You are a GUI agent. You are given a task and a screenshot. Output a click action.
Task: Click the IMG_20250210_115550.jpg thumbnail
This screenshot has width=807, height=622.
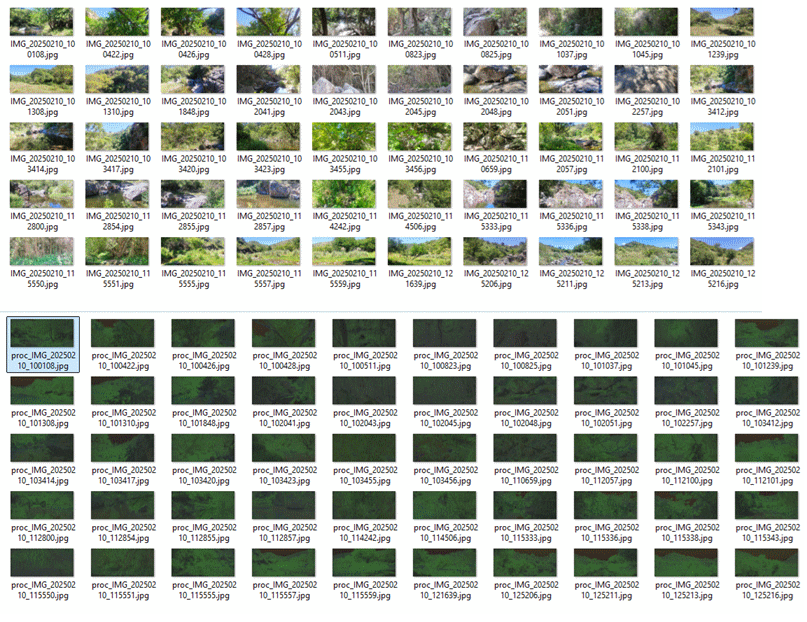[x=41, y=251]
